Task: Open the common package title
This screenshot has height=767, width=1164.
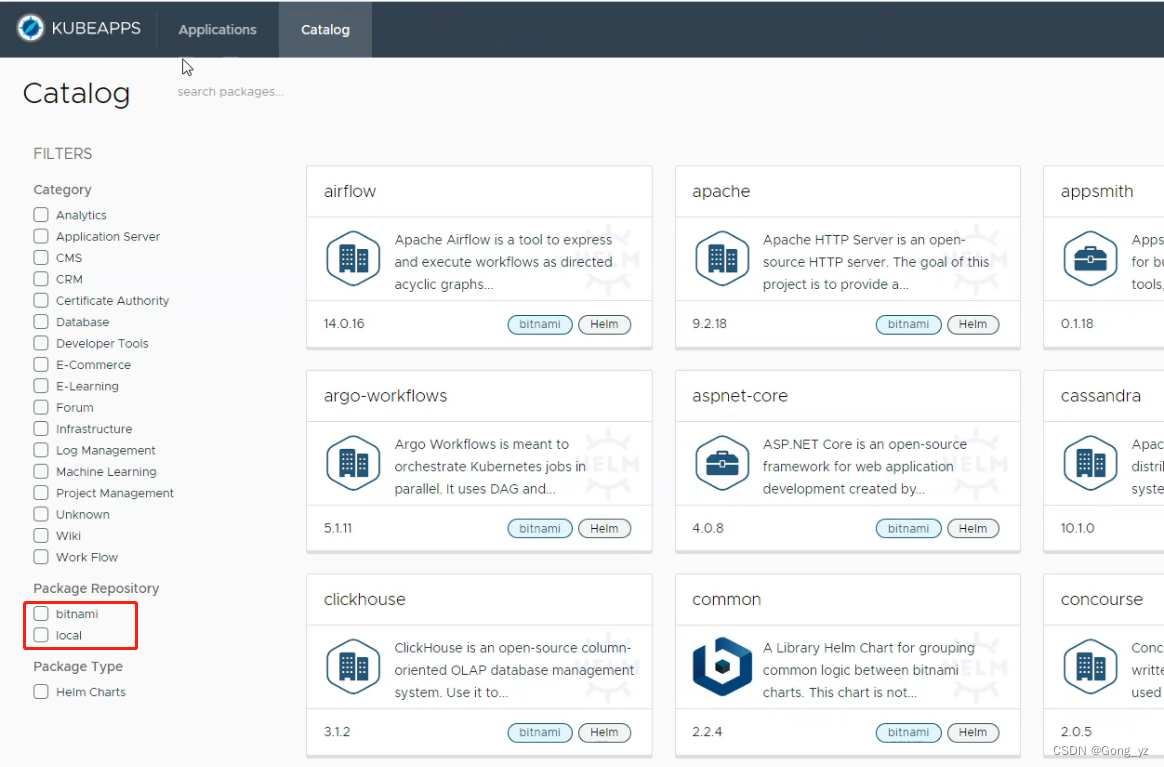Action: 726,599
